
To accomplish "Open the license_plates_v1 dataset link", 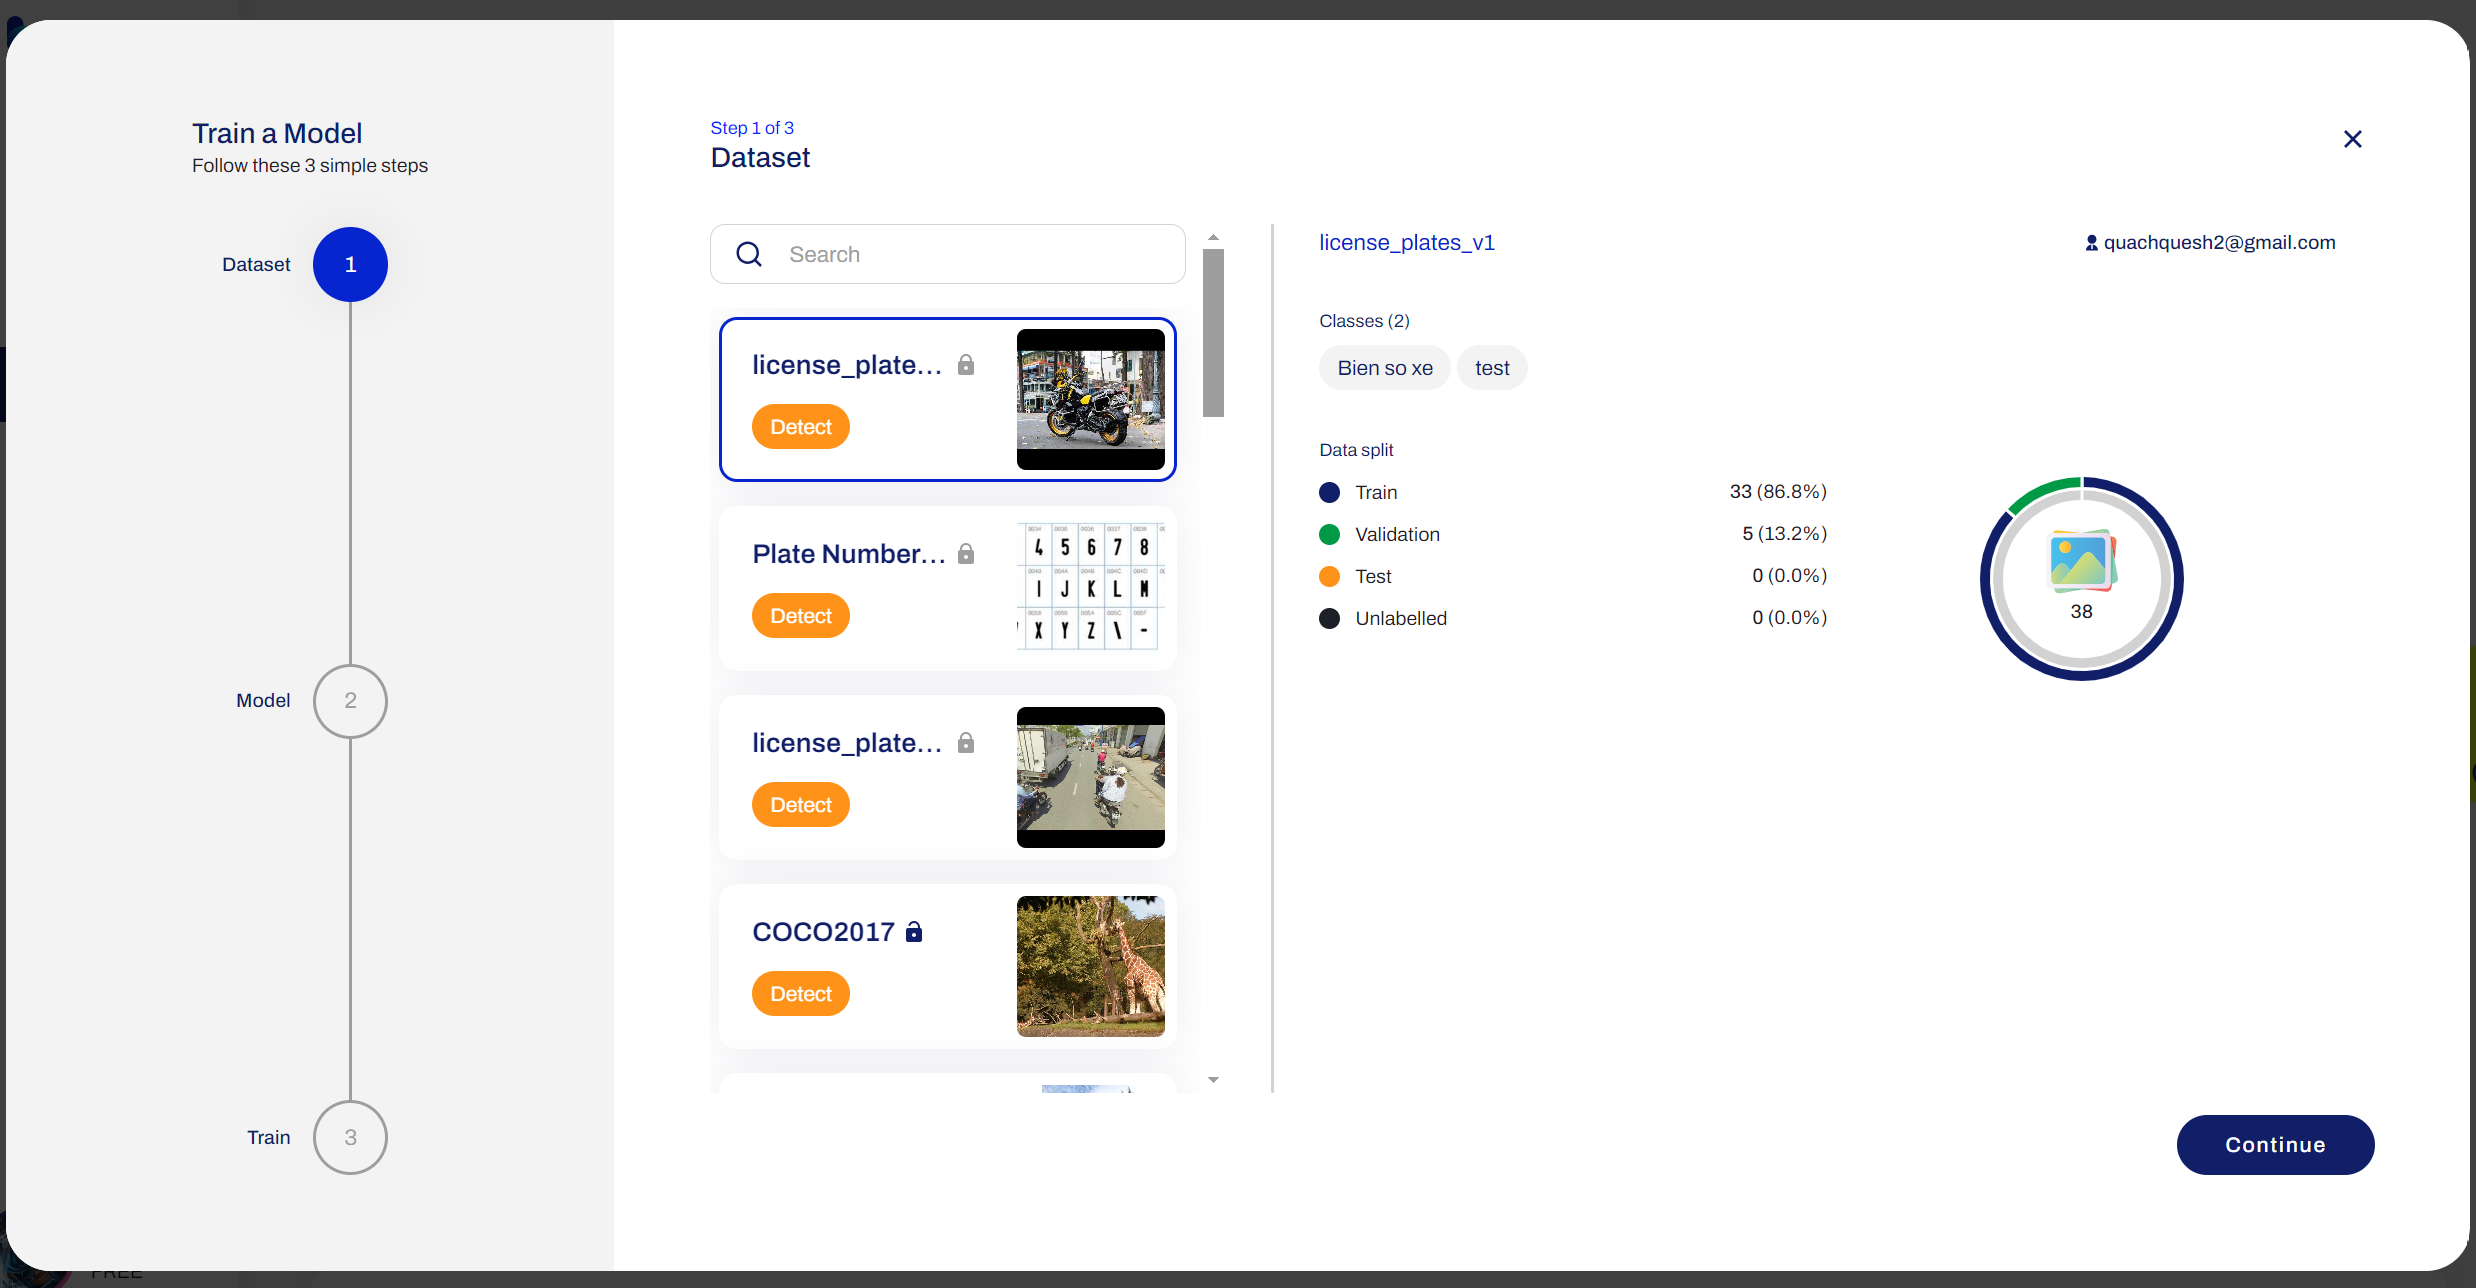I will point(1406,242).
